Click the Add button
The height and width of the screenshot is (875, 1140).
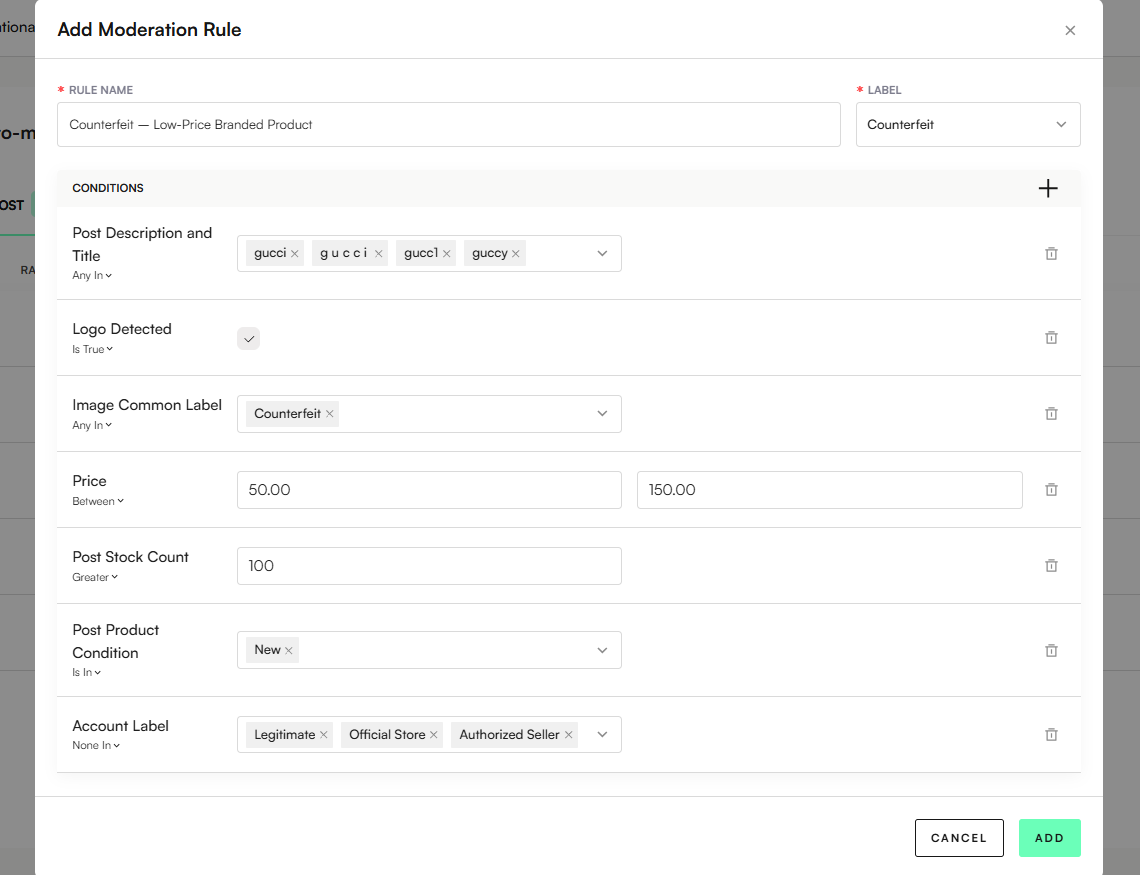coord(1049,838)
